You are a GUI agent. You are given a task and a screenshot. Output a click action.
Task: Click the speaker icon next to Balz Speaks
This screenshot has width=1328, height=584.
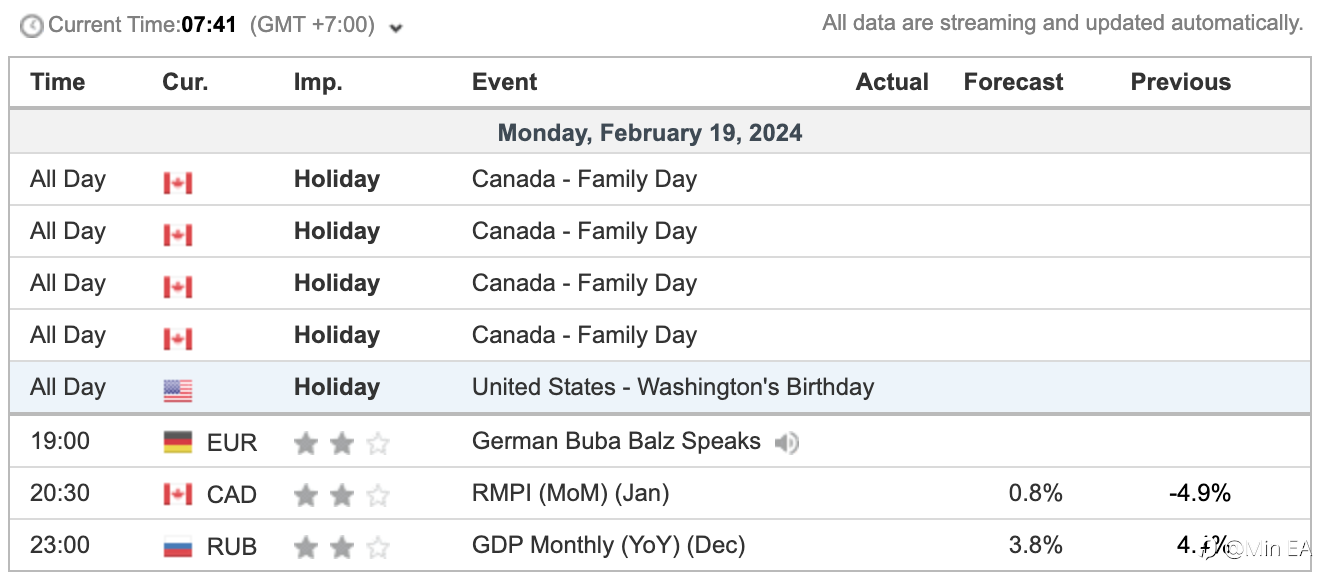click(x=787, y=443)
